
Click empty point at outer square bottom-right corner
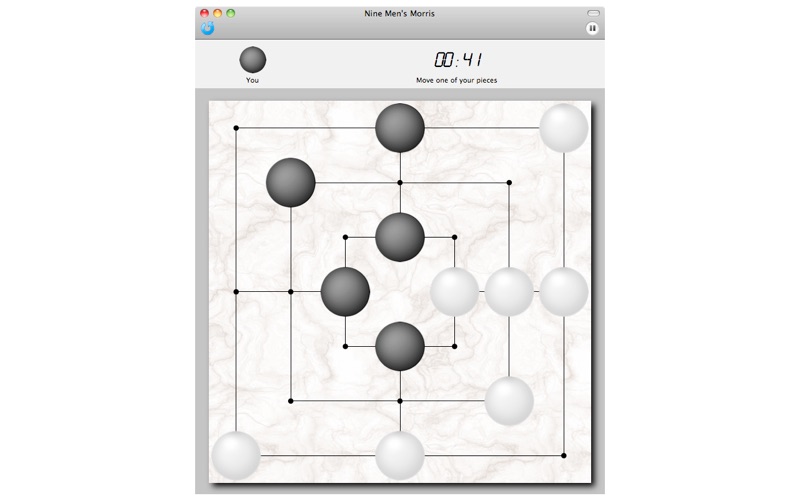564,456
